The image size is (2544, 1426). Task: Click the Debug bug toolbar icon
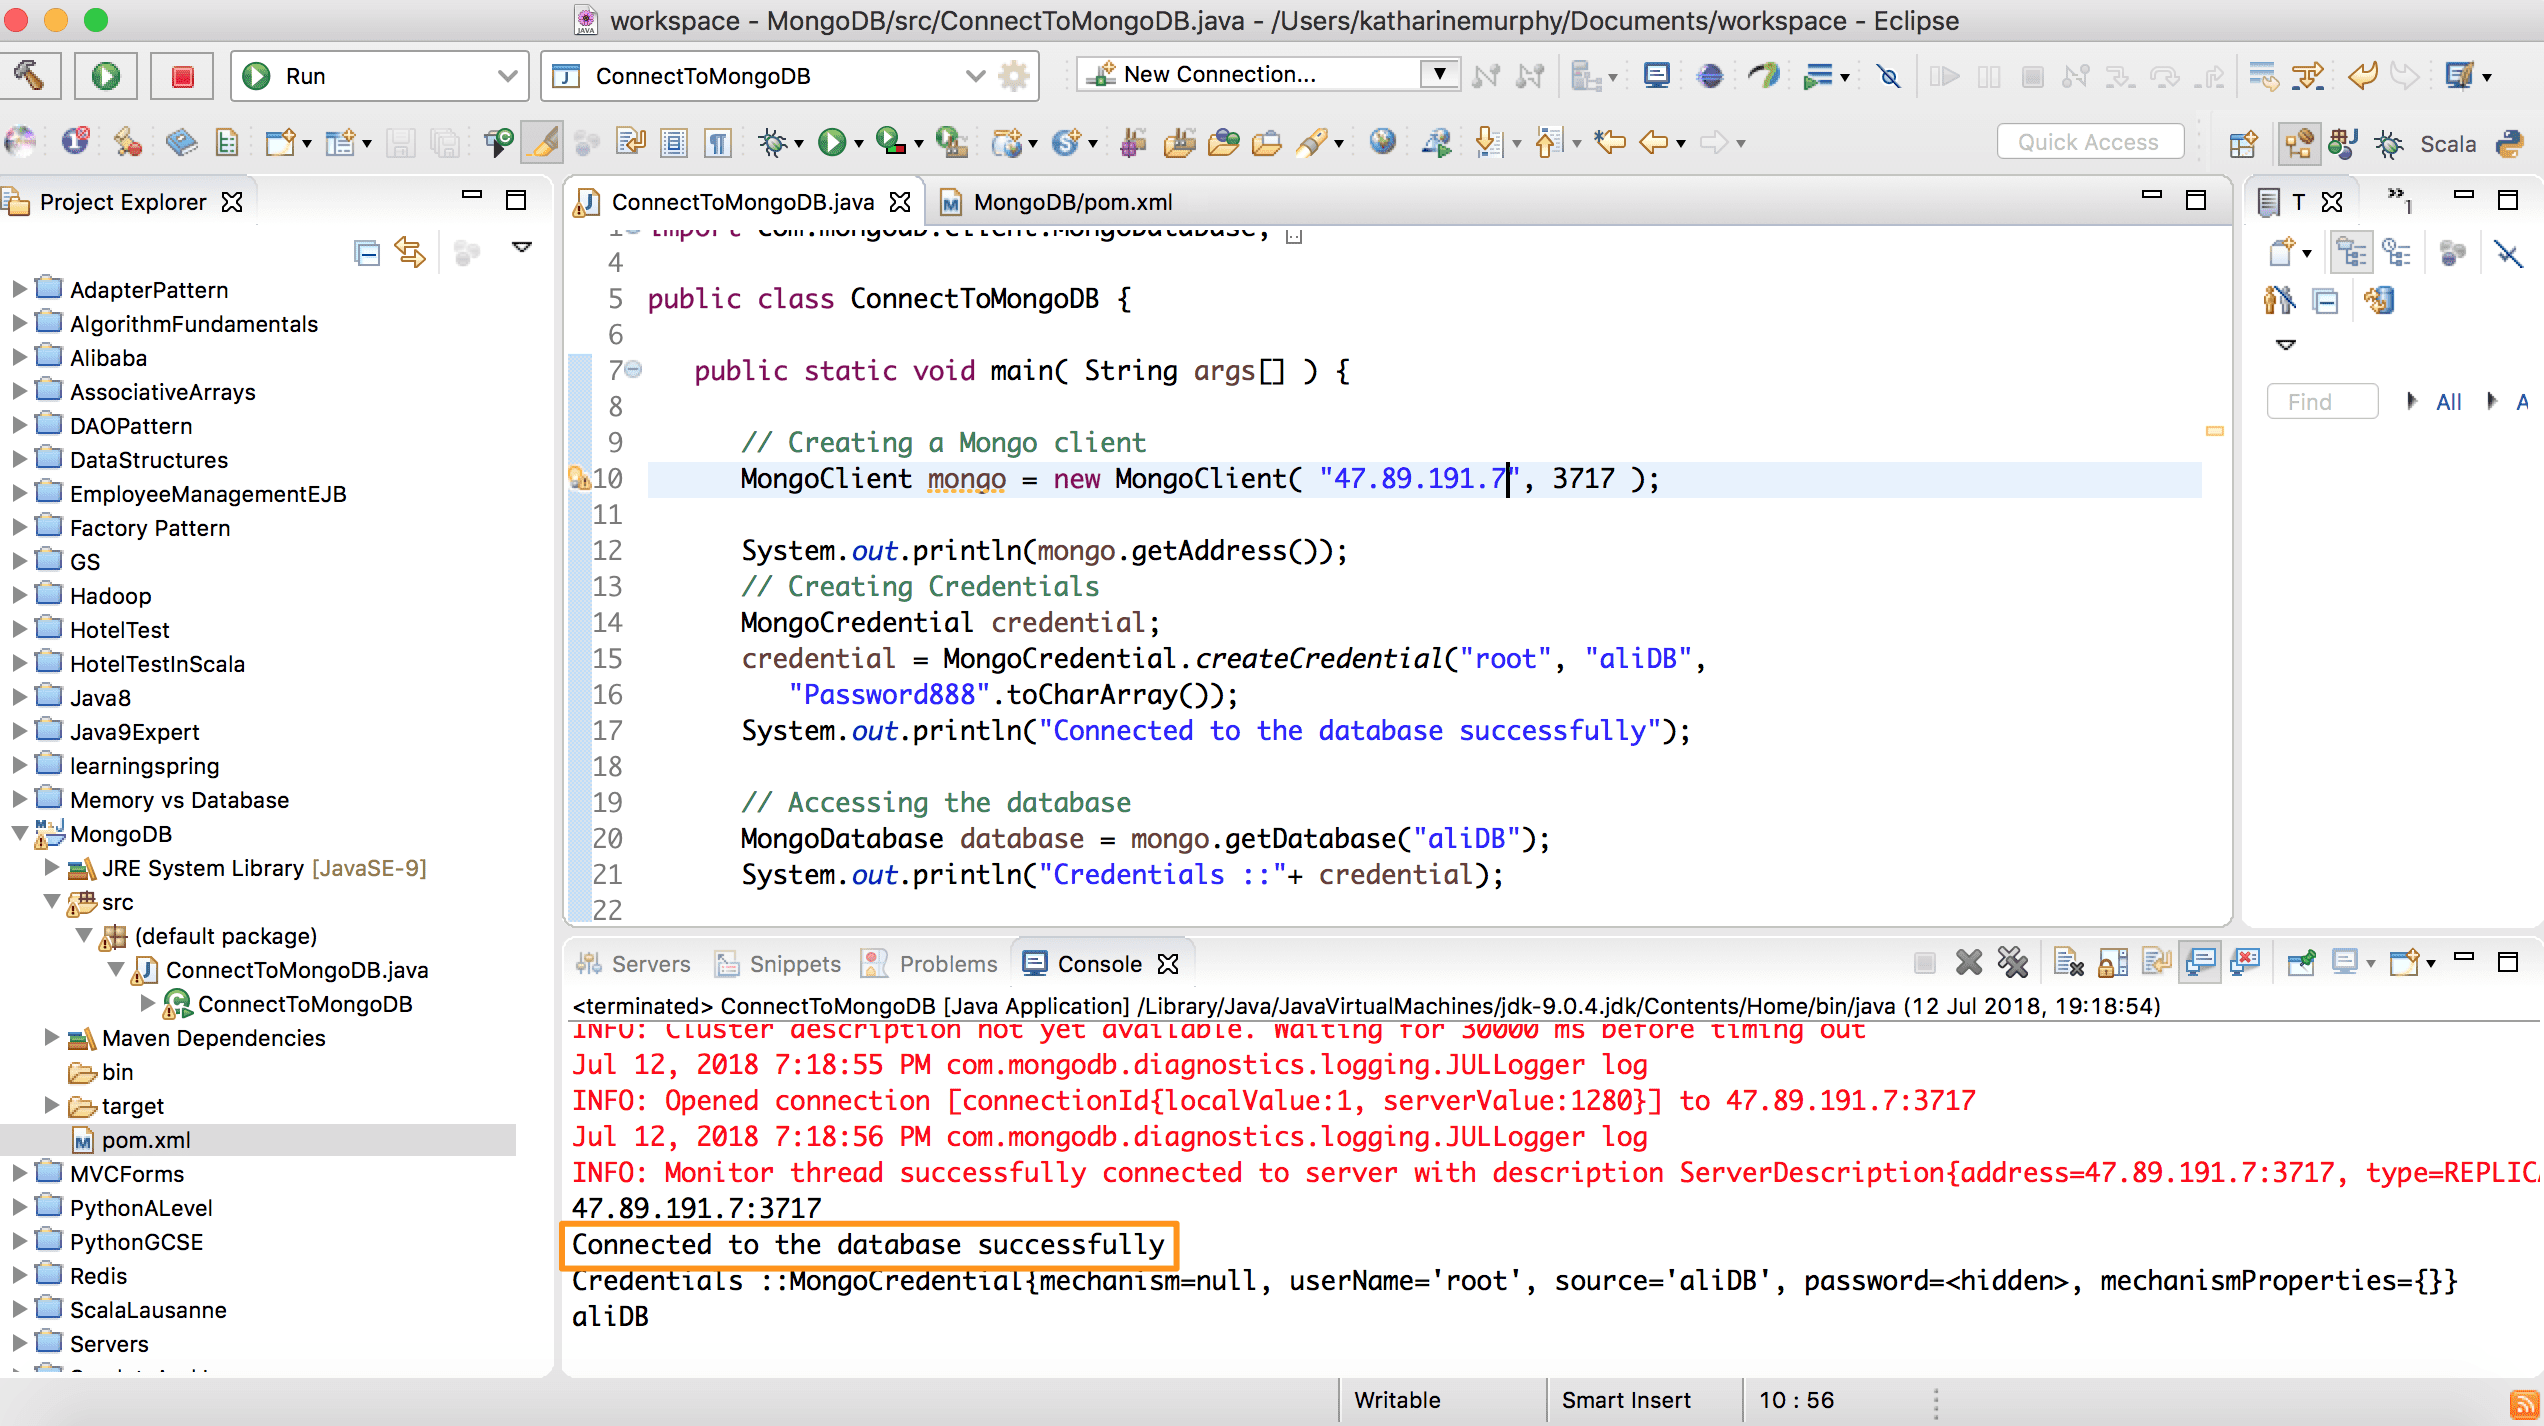[772, 143]
